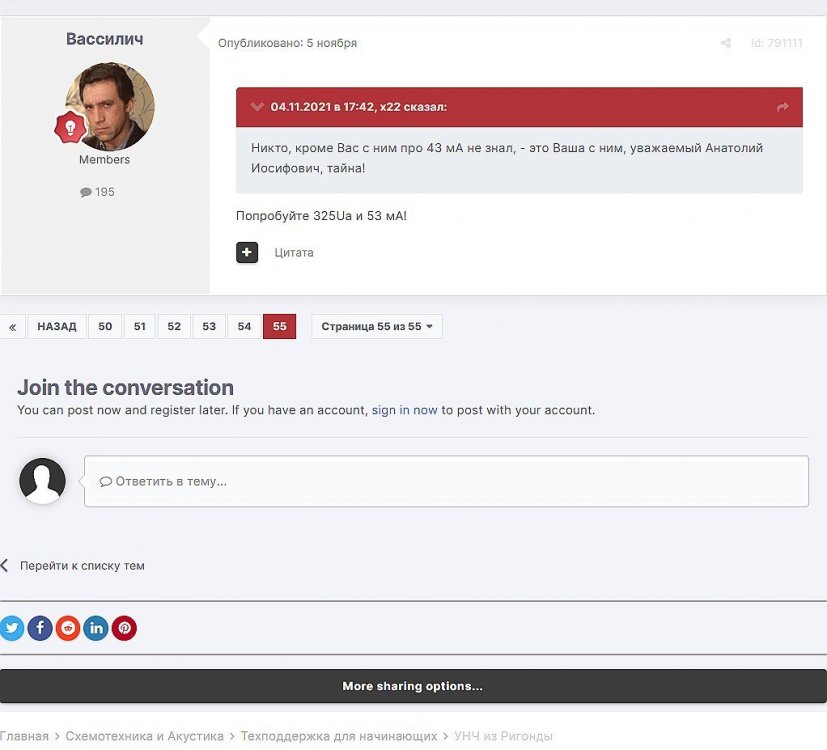
Task: Collapse the quote from x22
Action: [257, 107]
